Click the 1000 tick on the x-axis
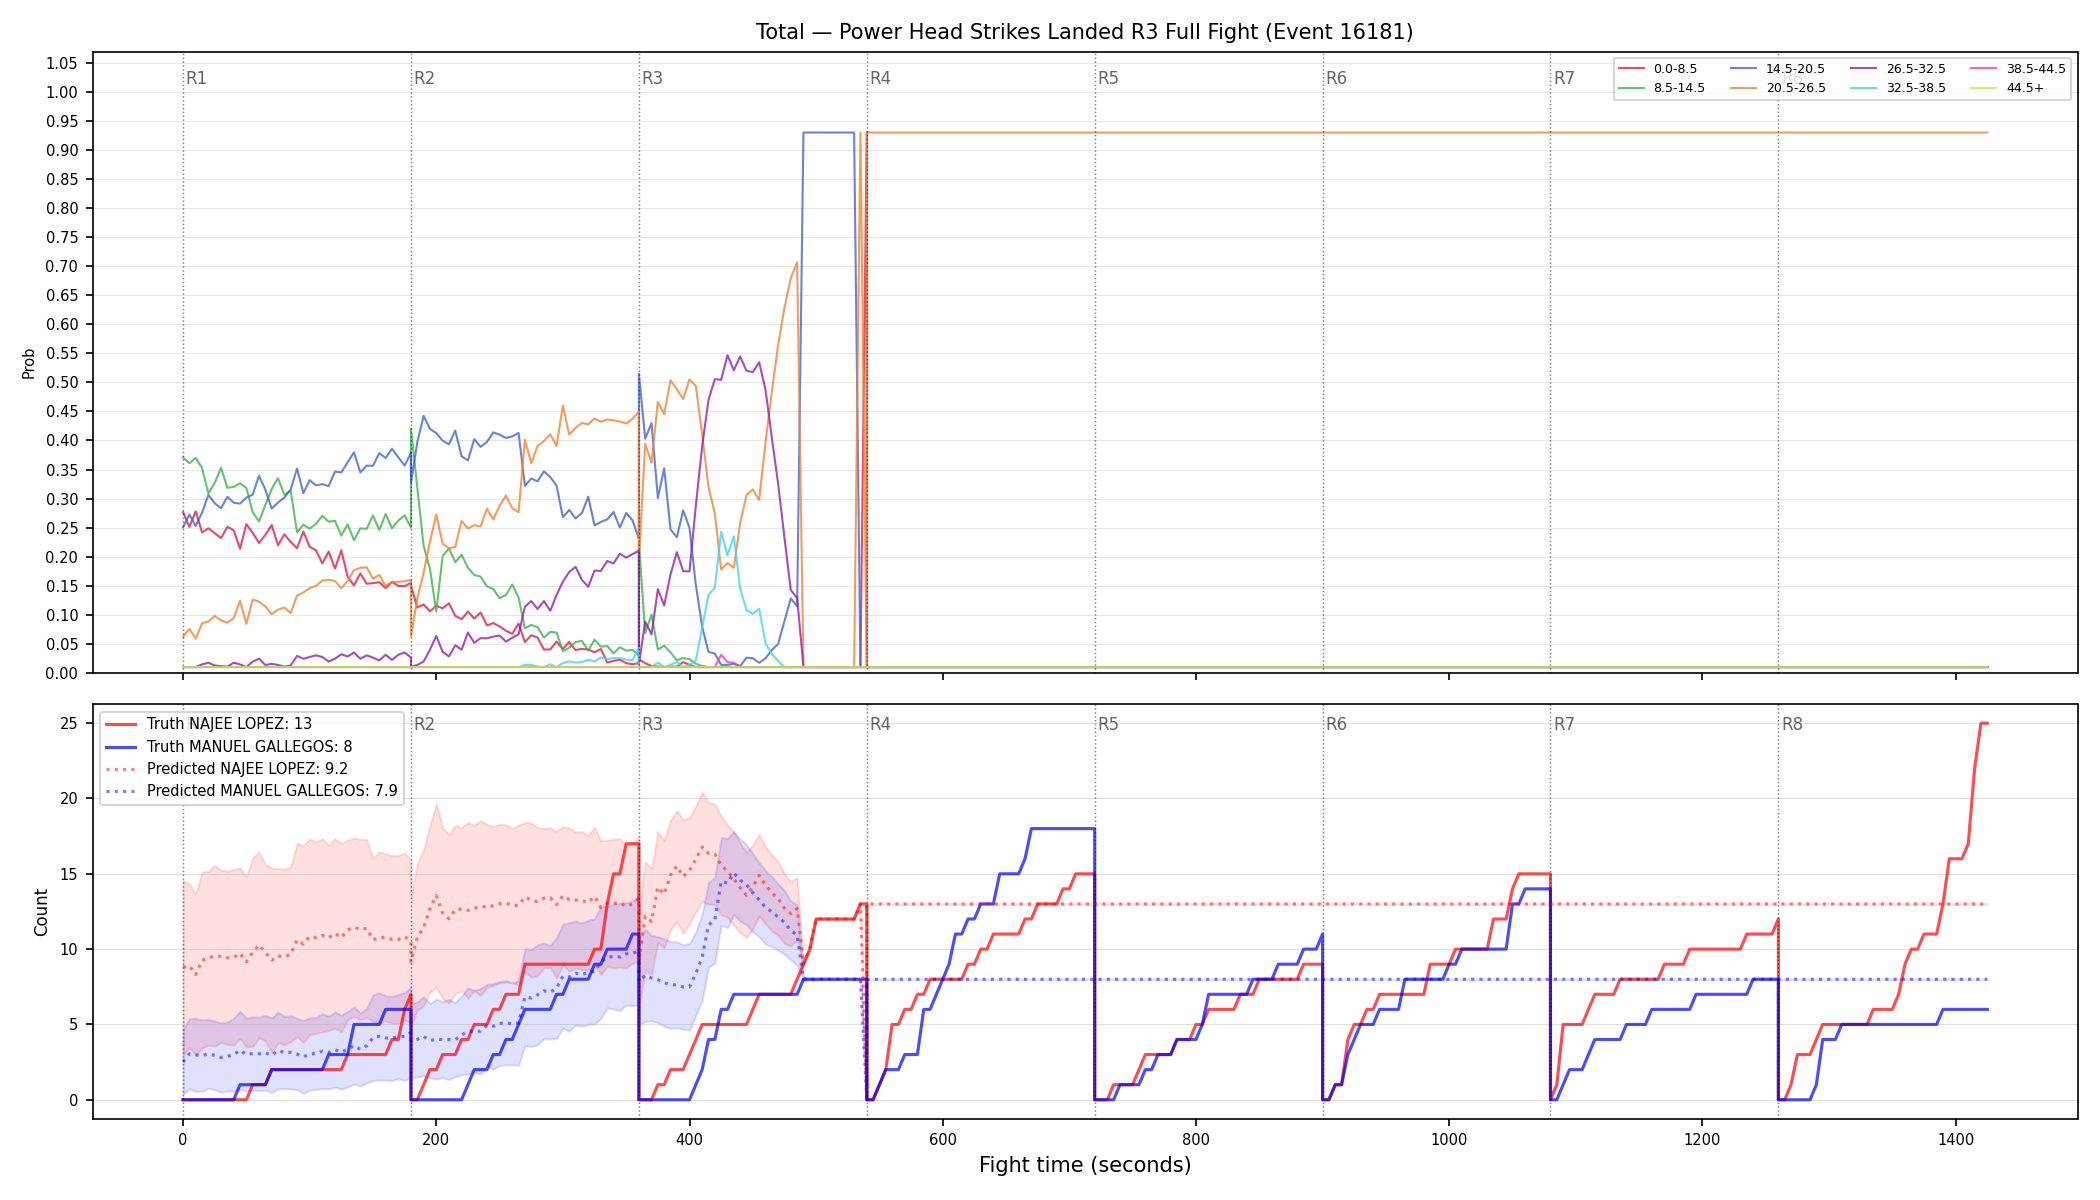The height and width of the screenshot is (1200, 2100). click(1449, 1139)
